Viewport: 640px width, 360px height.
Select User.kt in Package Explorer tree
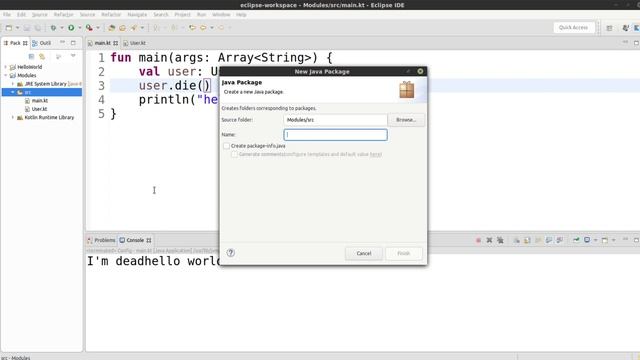point(39,109)
